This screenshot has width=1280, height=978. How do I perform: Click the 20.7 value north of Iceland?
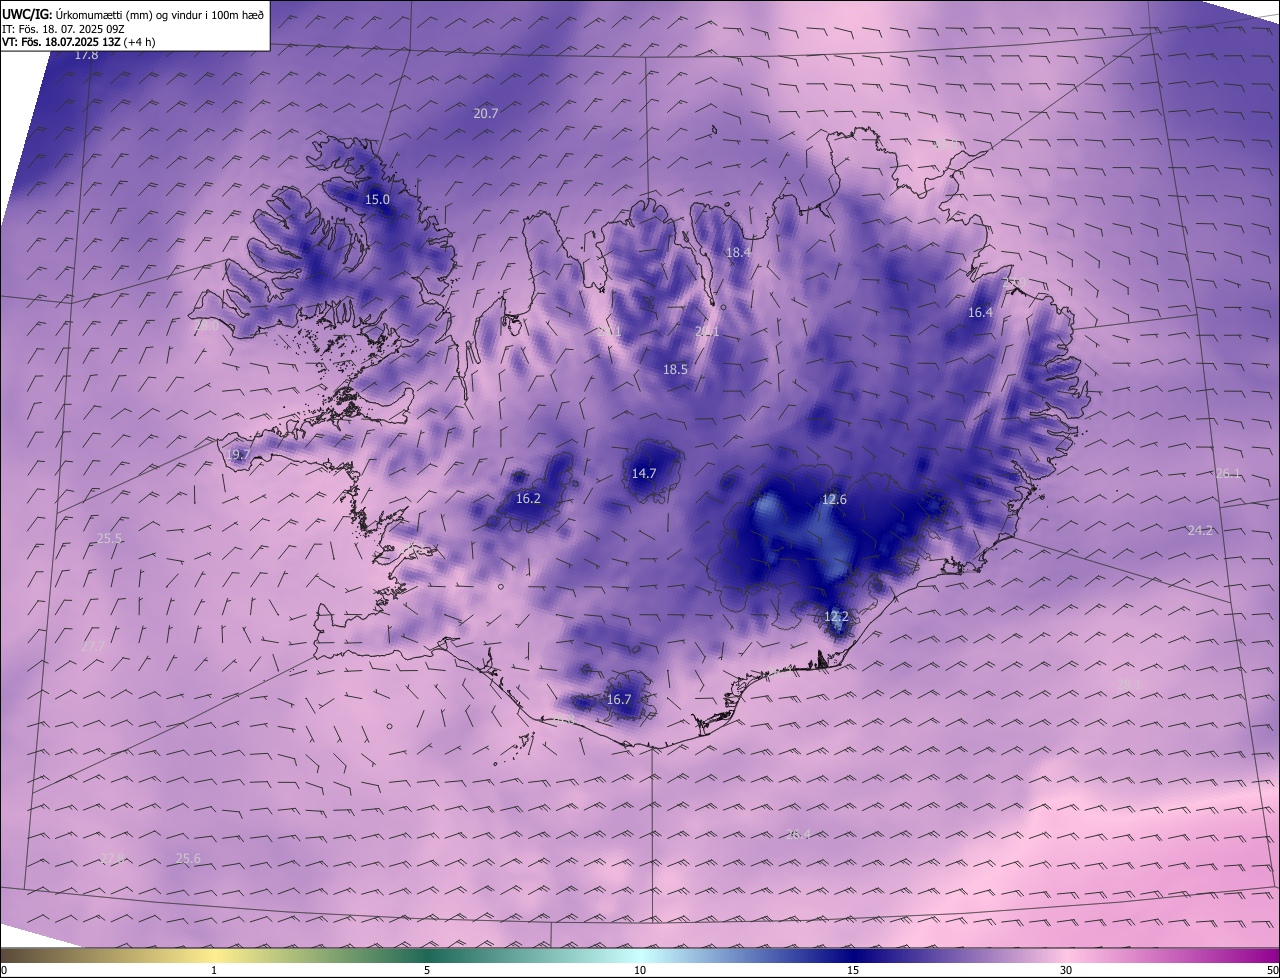[x=486, y=114]
